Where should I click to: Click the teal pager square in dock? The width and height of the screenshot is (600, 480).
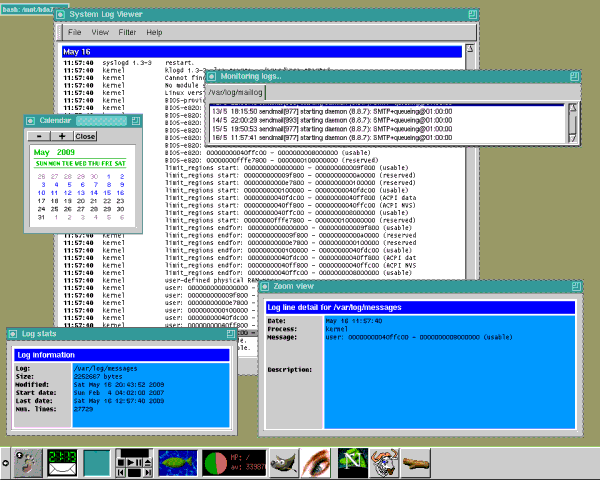[97, 460]
